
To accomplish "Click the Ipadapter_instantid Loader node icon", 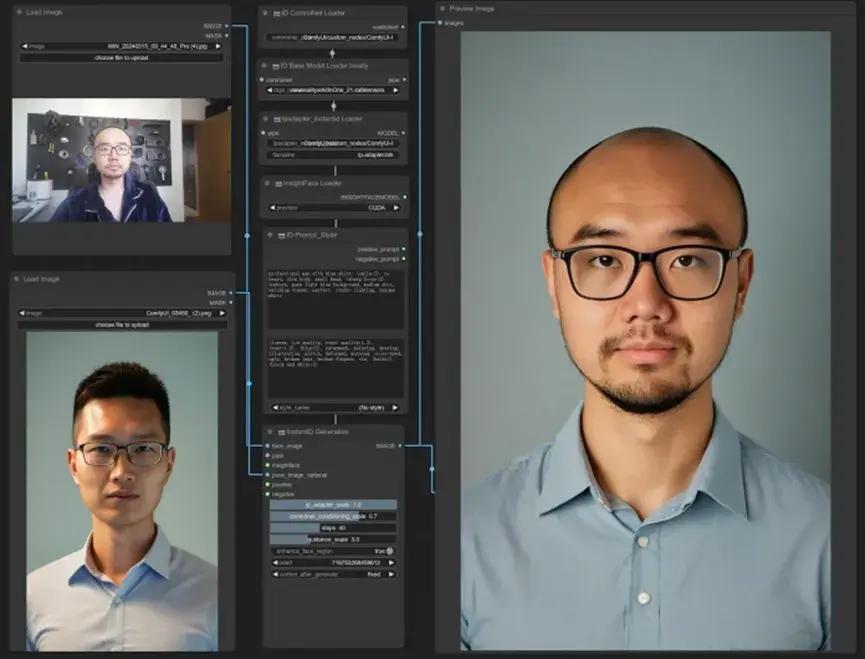I will tap(278, 119).
